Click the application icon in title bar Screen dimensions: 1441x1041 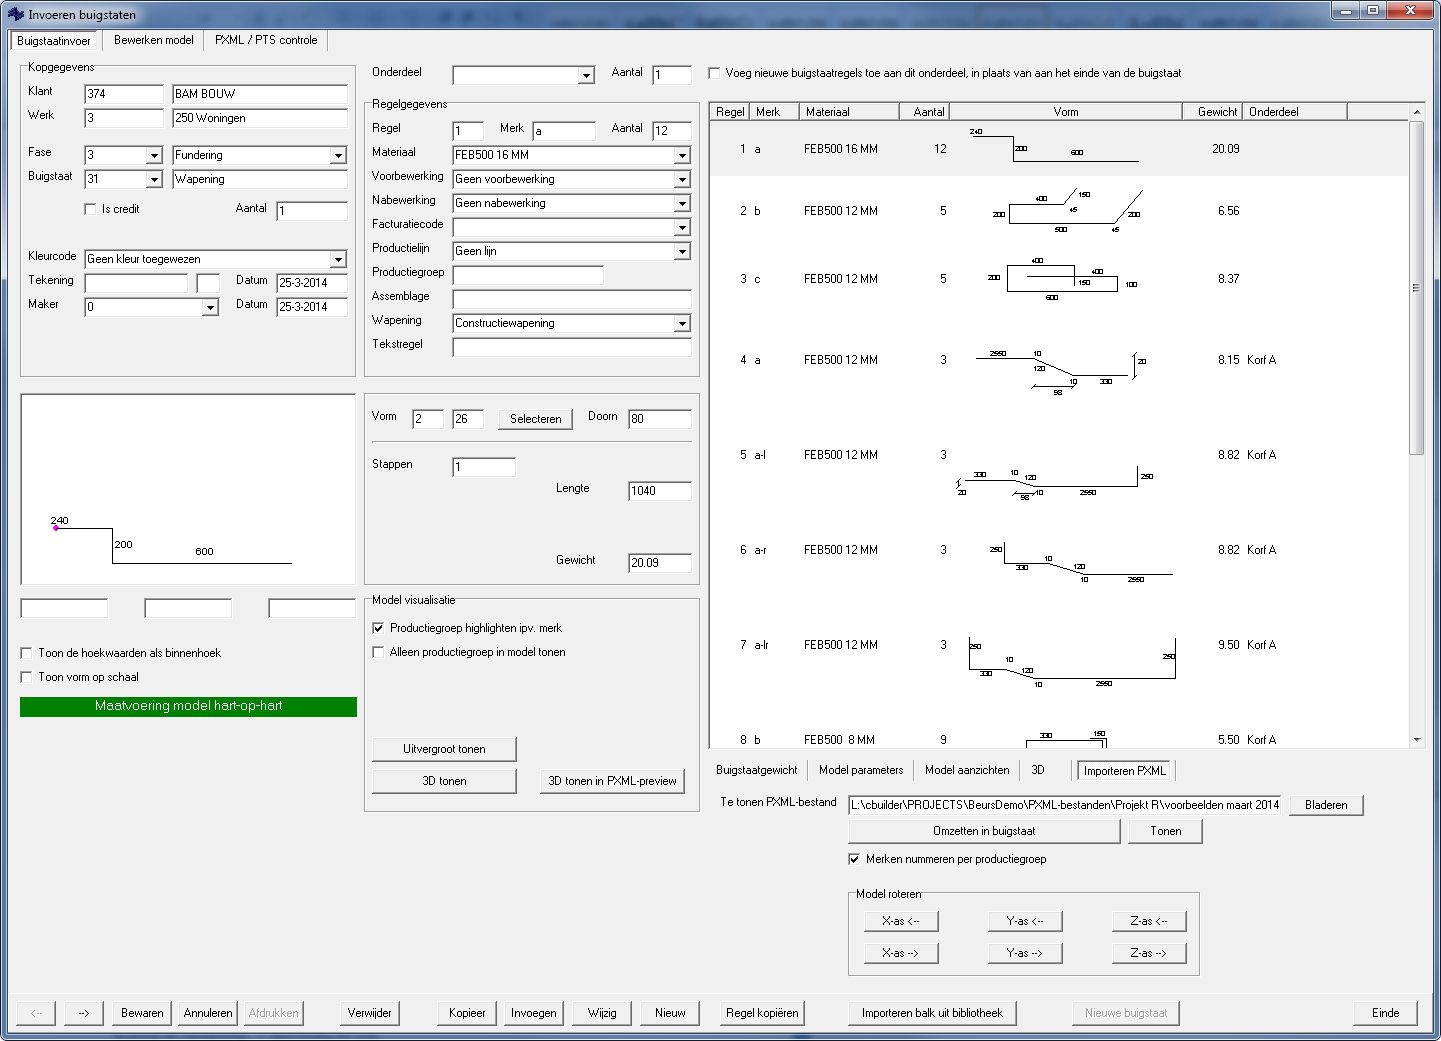pos(15,14)
